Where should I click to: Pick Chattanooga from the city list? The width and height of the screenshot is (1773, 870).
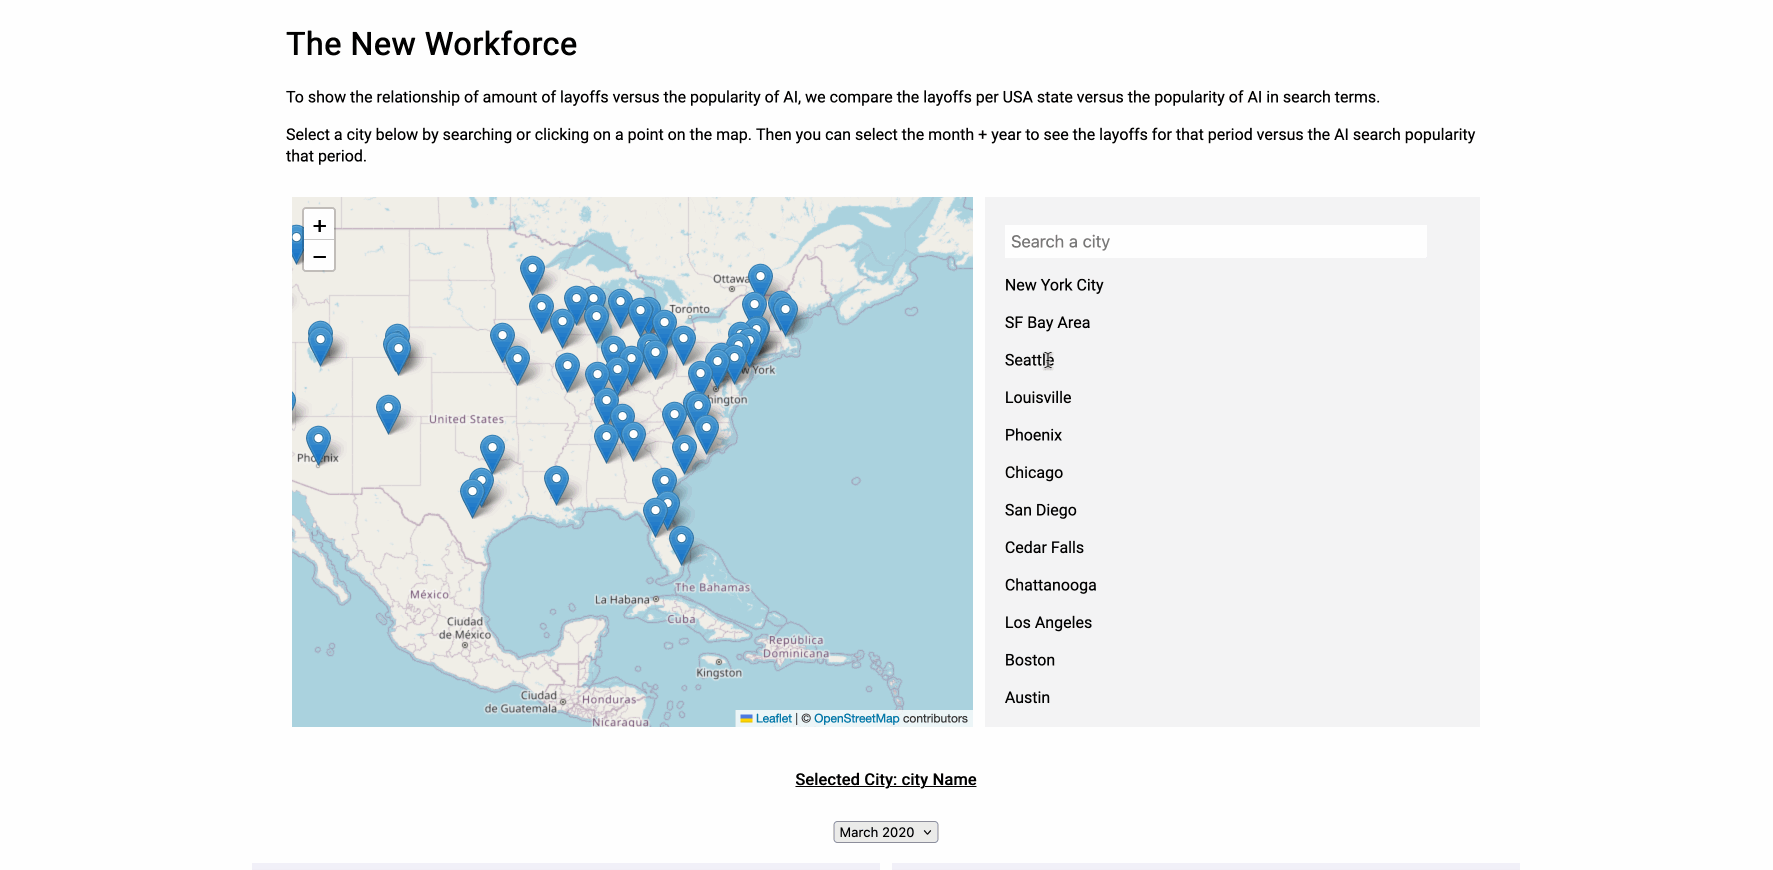coord(1050,585)
